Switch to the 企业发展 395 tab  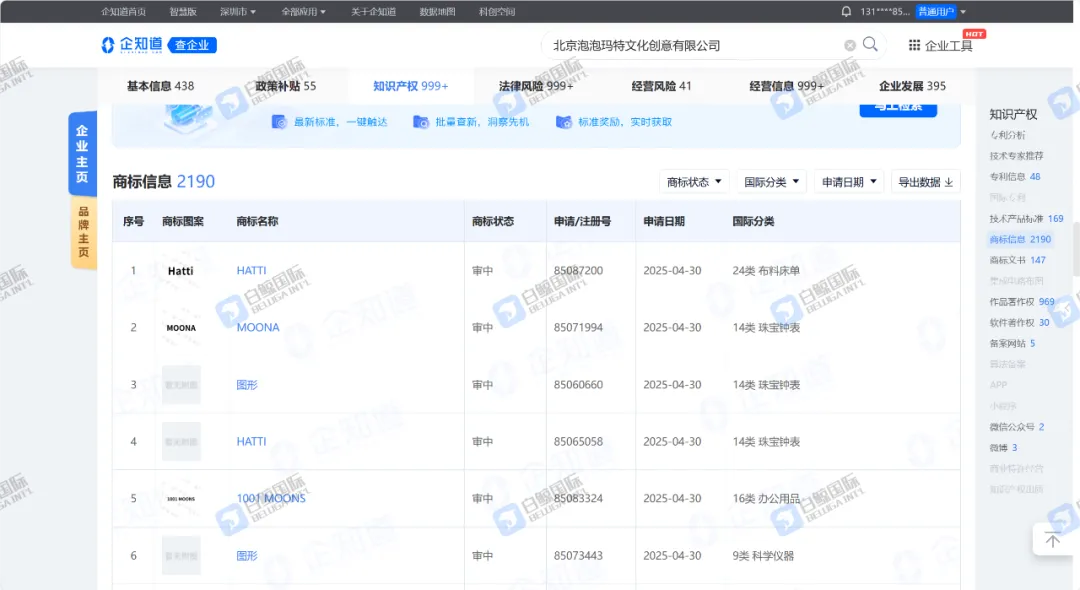[x=912, y=86]
